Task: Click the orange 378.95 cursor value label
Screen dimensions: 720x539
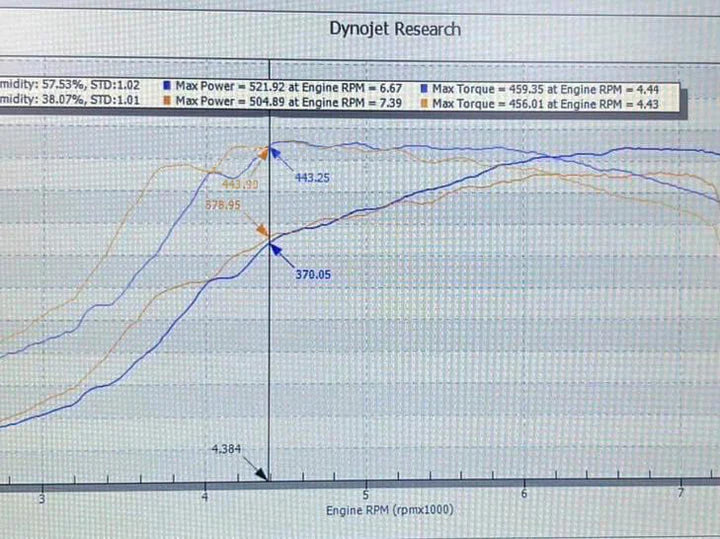Action: point(224,204)
